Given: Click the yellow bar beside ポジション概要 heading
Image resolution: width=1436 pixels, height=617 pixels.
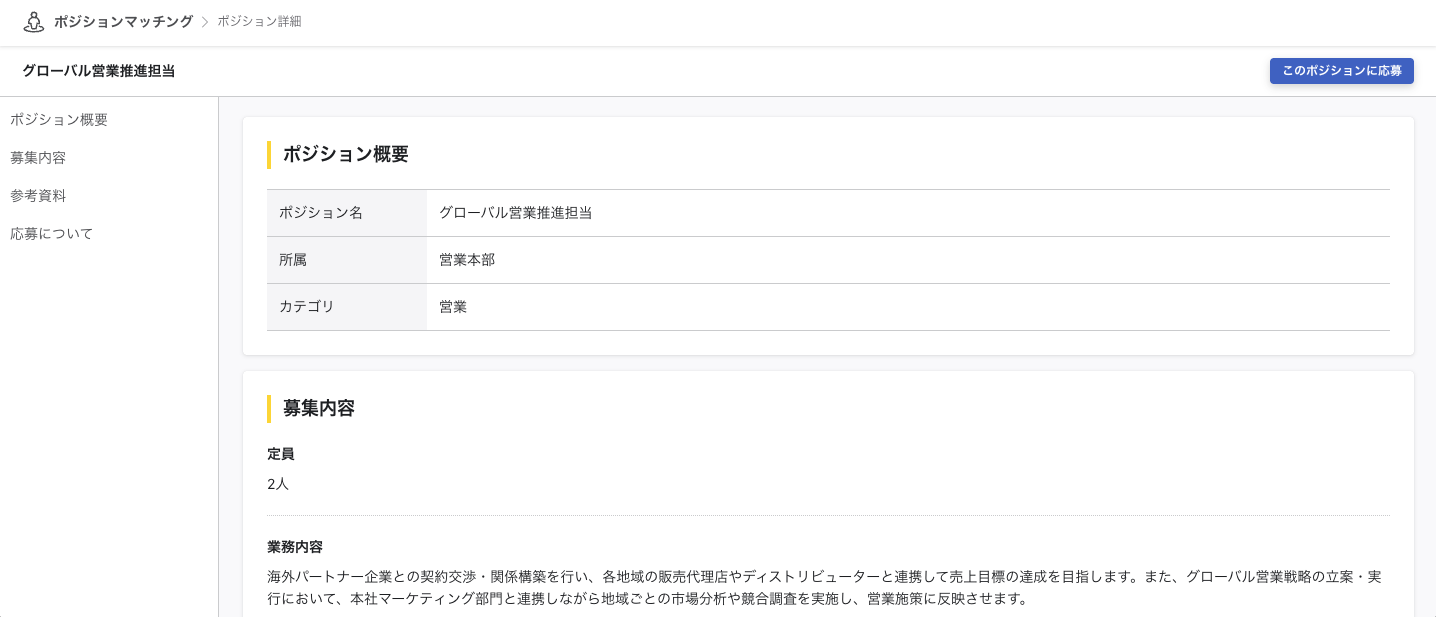Looking at the screenshot, I should coord(268,155).
